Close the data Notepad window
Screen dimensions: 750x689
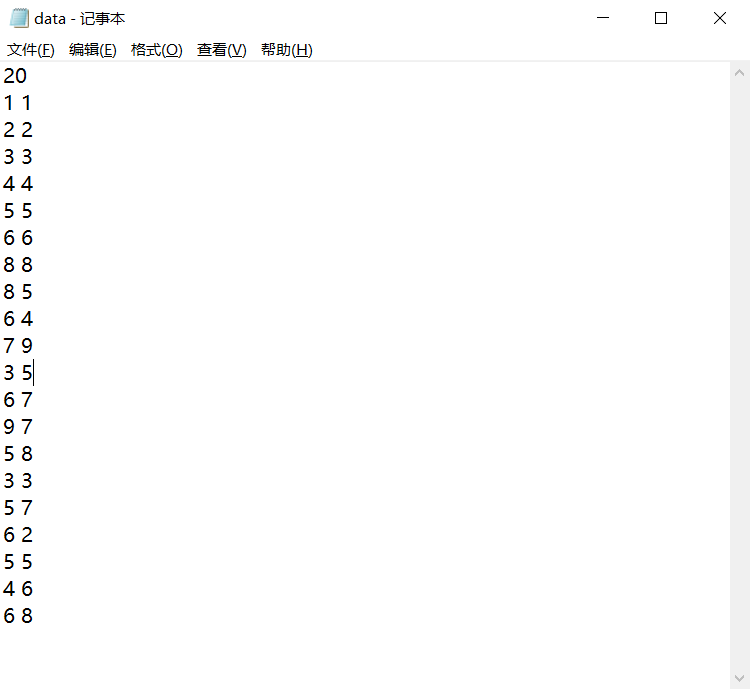click(719, 18)
